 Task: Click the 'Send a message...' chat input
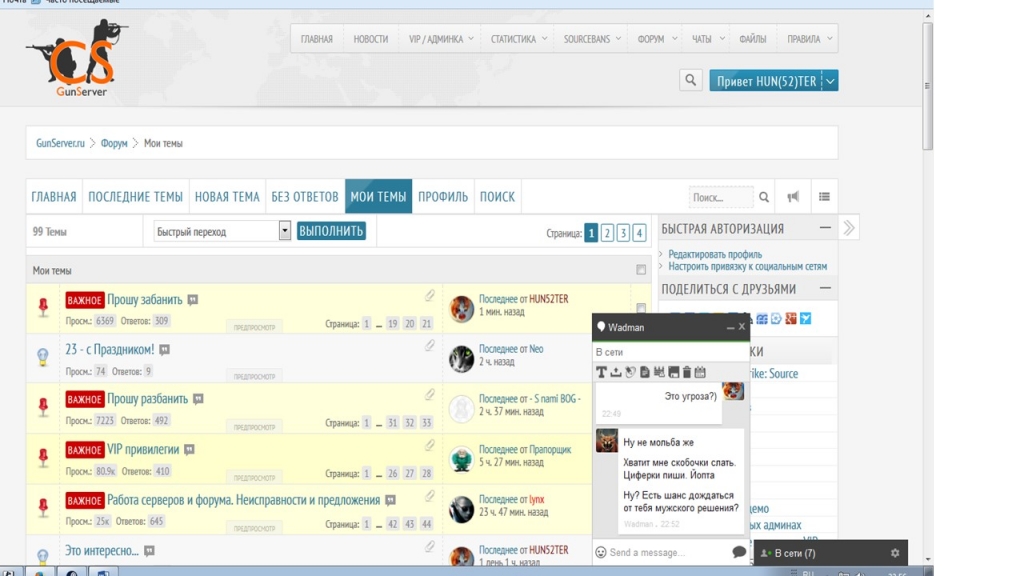point(665,552)
